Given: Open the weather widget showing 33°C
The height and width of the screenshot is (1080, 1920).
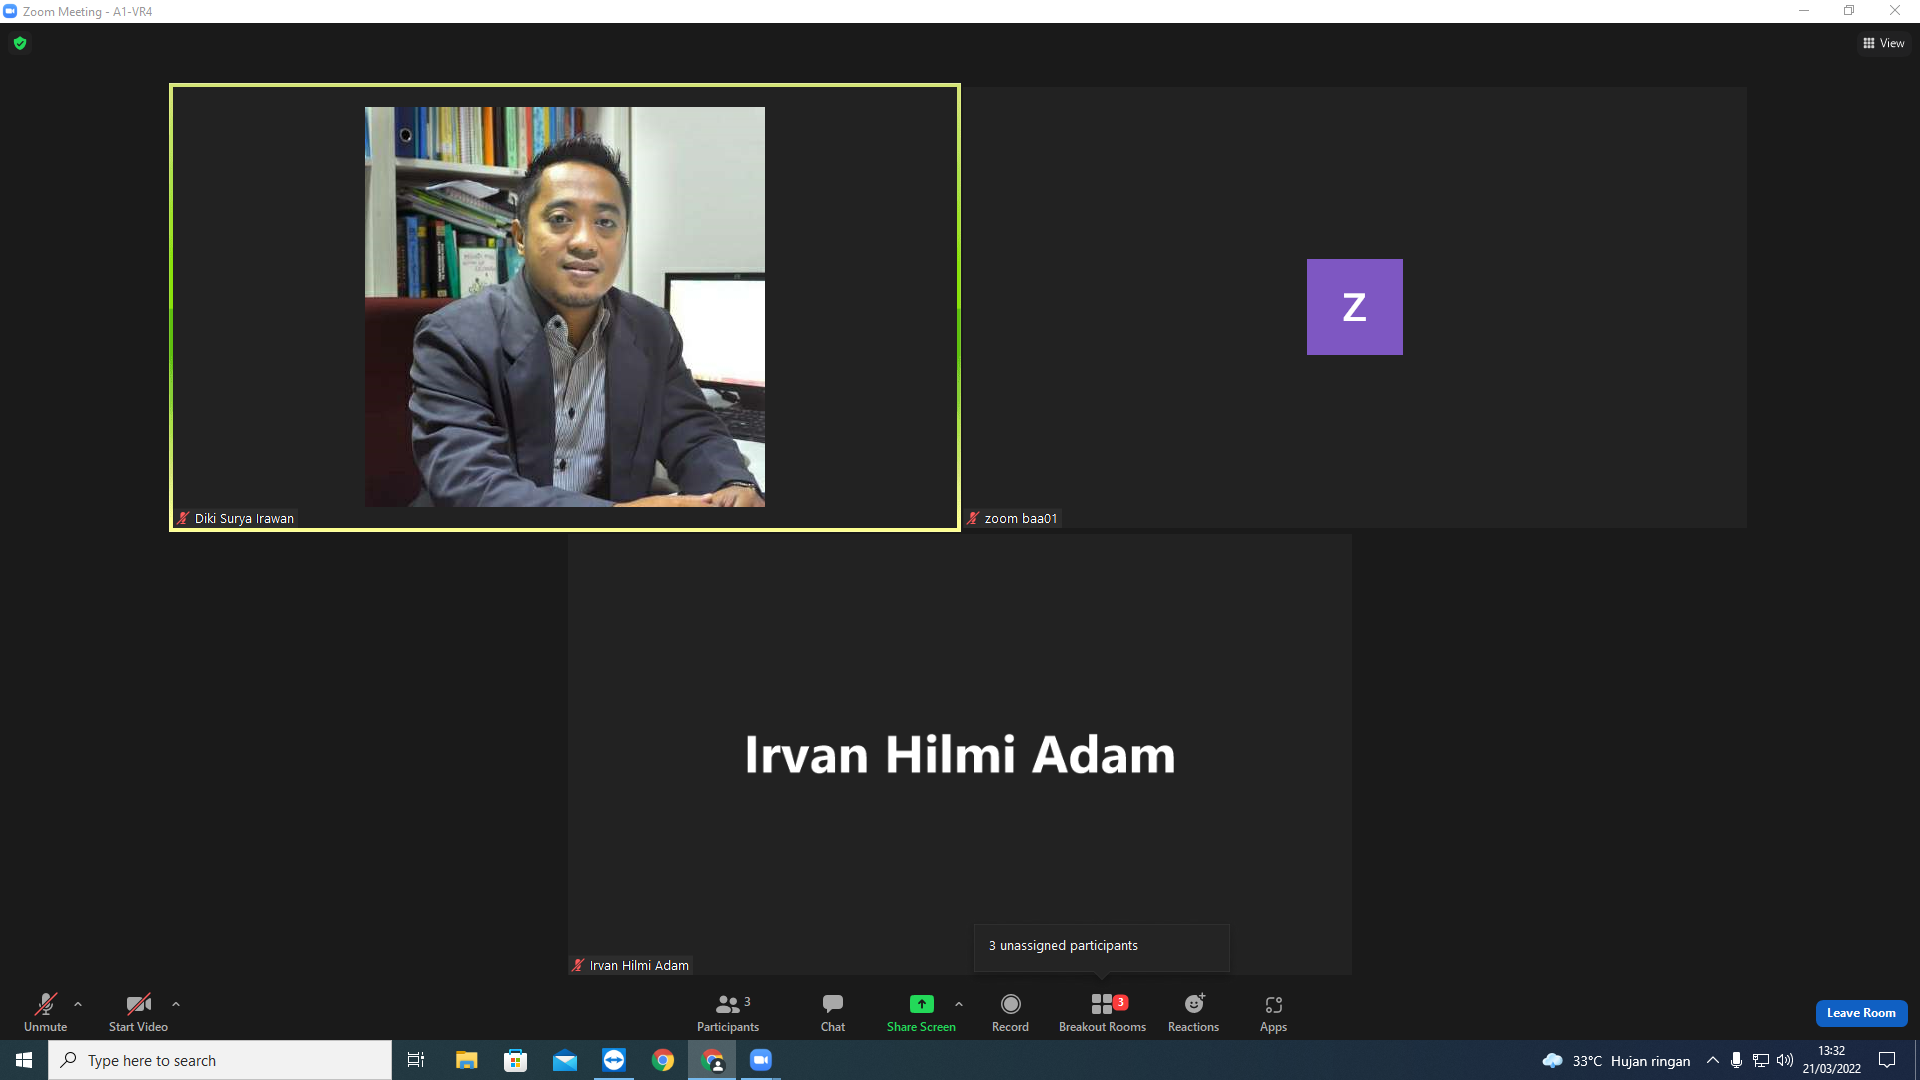Looking at the screenshot, I should point(1616,1061).
